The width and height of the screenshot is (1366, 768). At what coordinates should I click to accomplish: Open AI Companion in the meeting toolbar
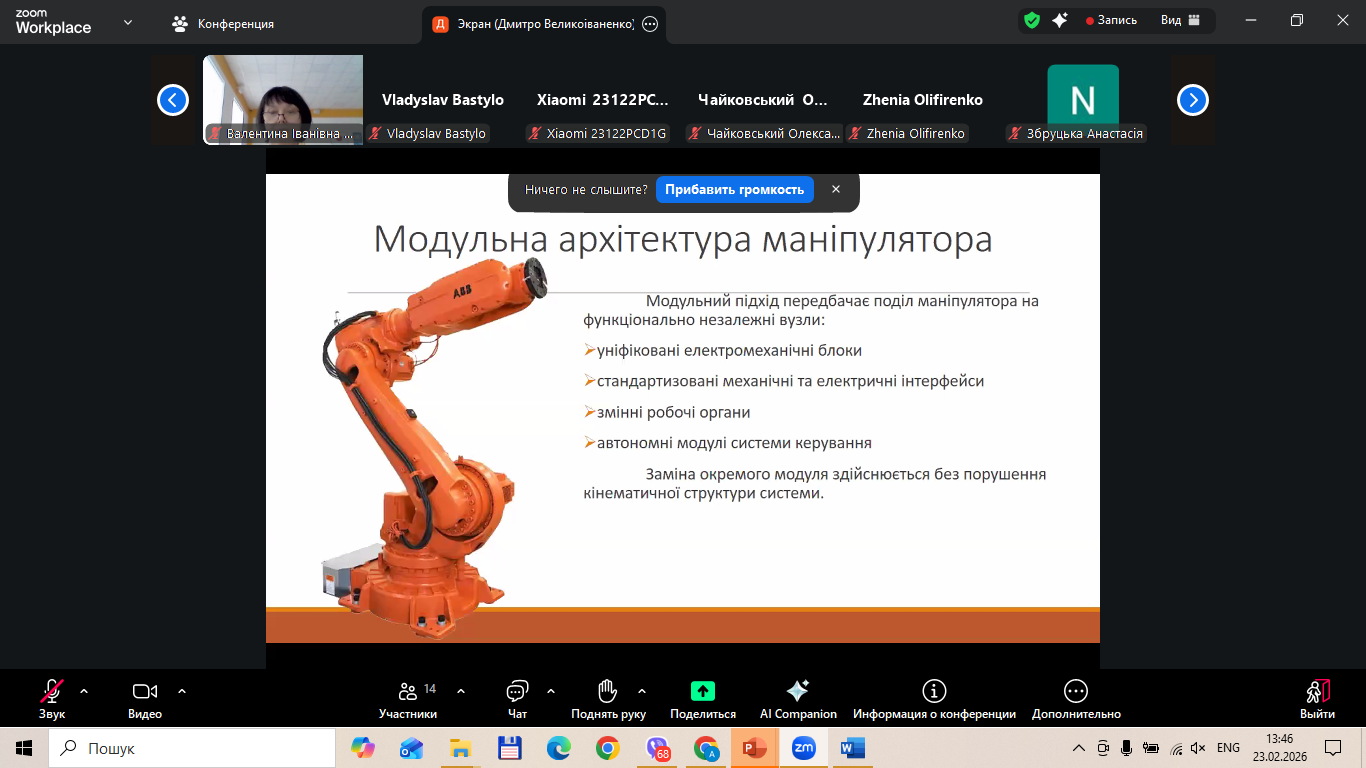pos(798,698)
